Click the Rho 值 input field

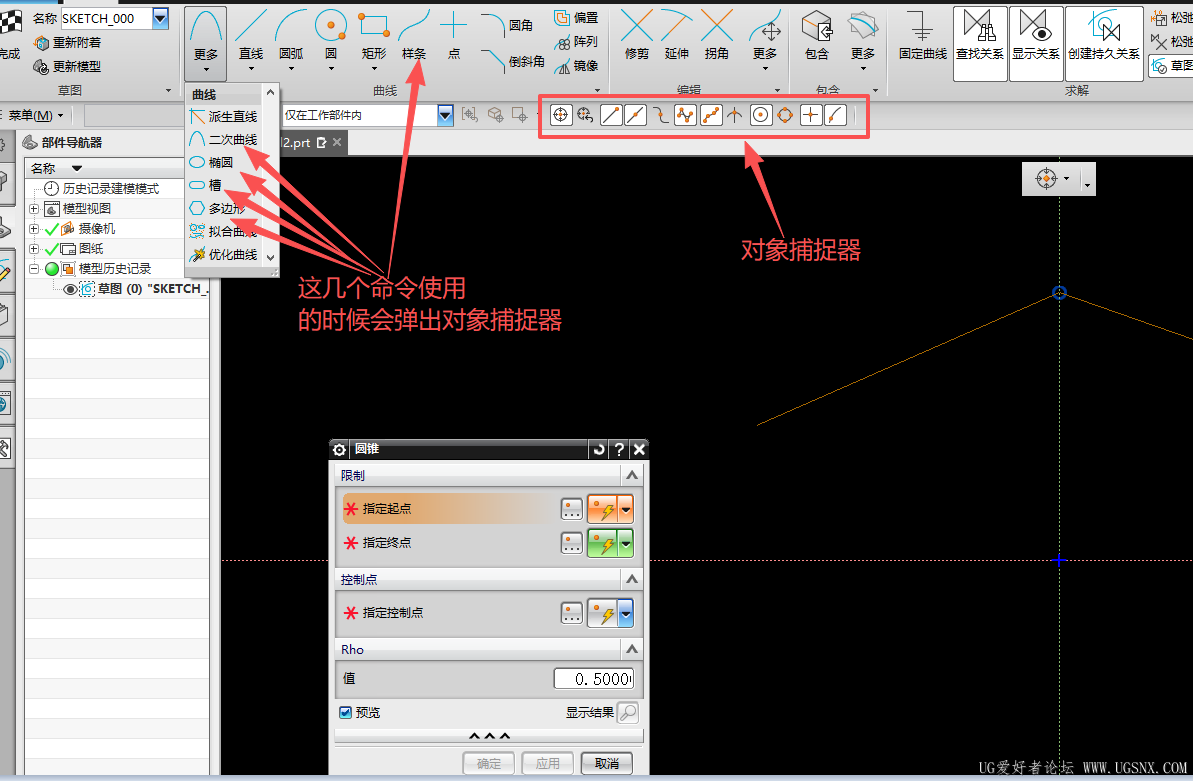click(593, 678)
